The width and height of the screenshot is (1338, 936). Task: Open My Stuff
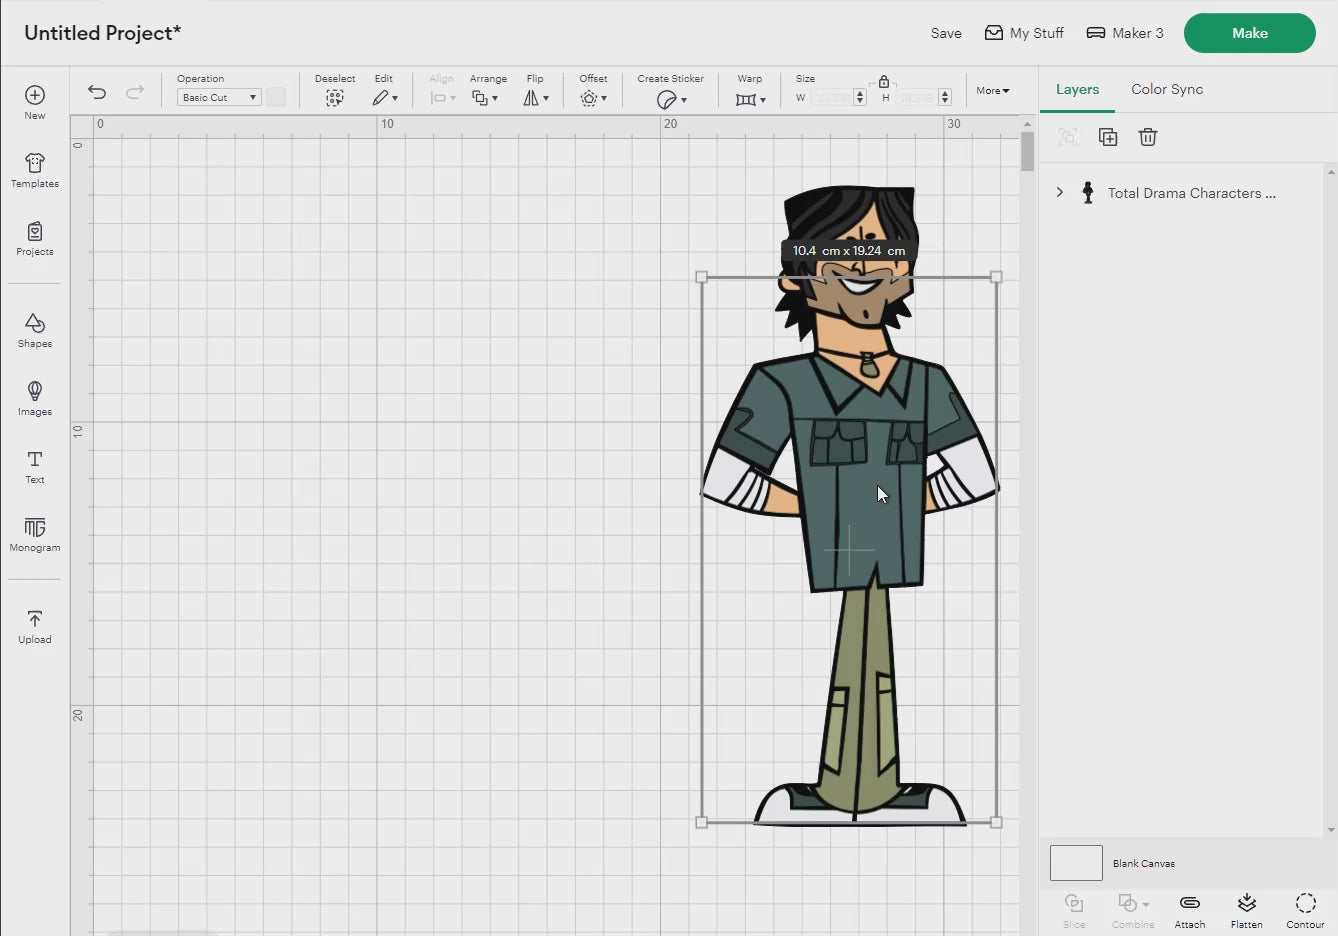[1024, 33]
